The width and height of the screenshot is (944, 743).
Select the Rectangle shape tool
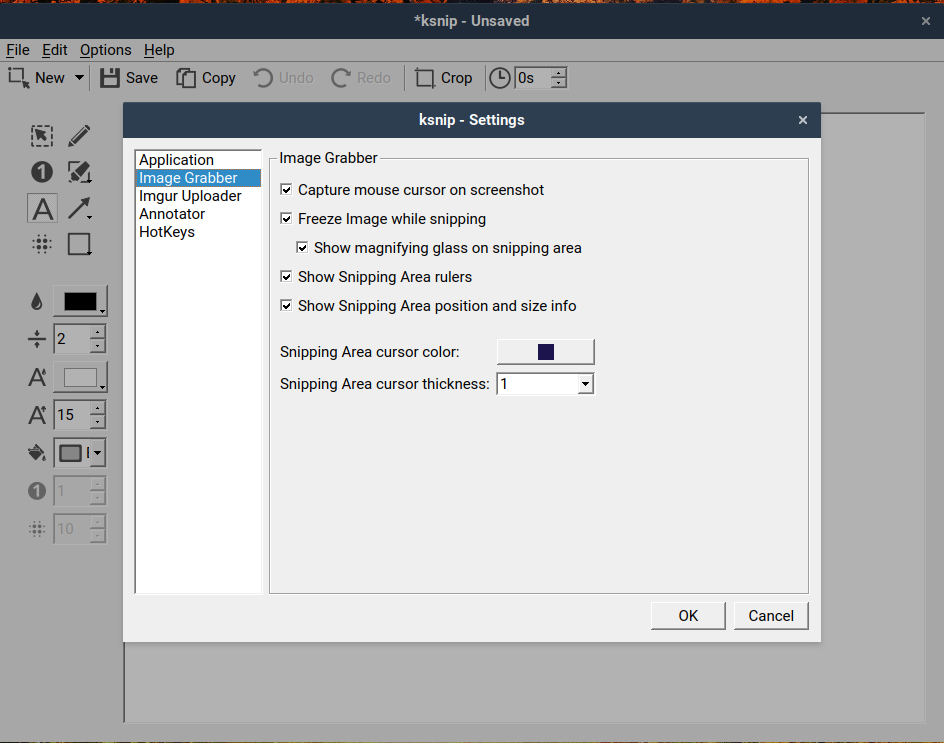[x=79, y=244]
